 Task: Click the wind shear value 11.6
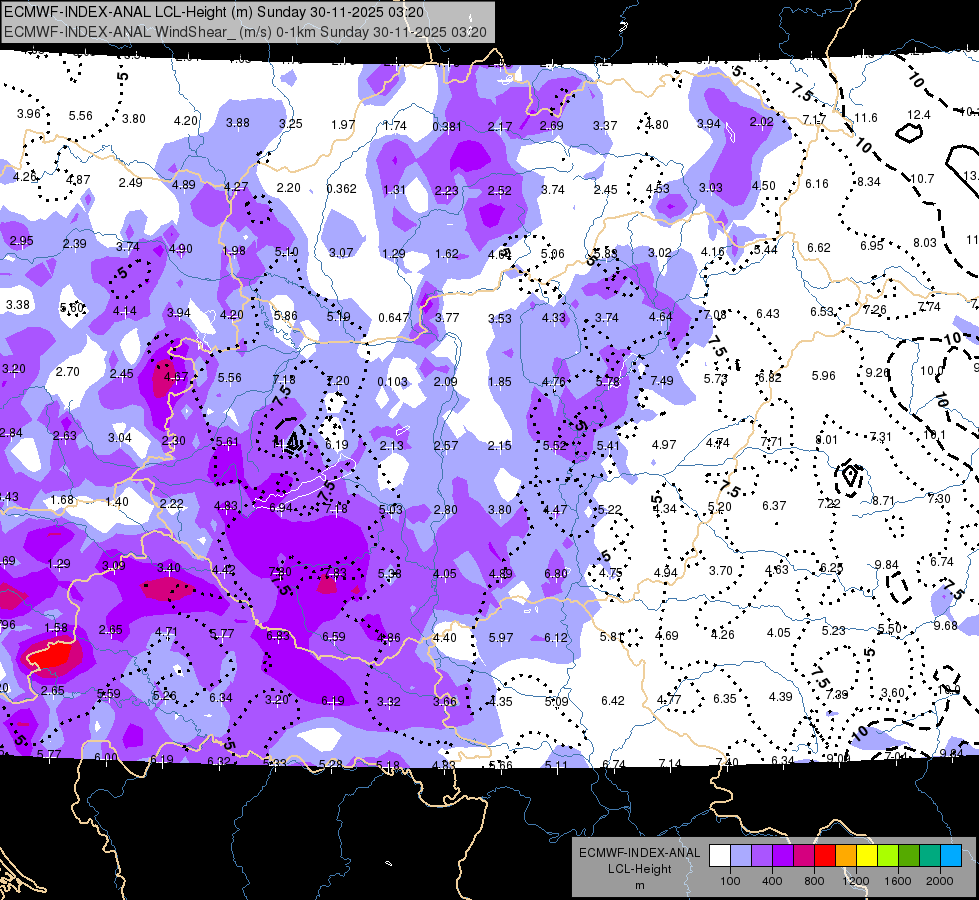pos(865,118)
